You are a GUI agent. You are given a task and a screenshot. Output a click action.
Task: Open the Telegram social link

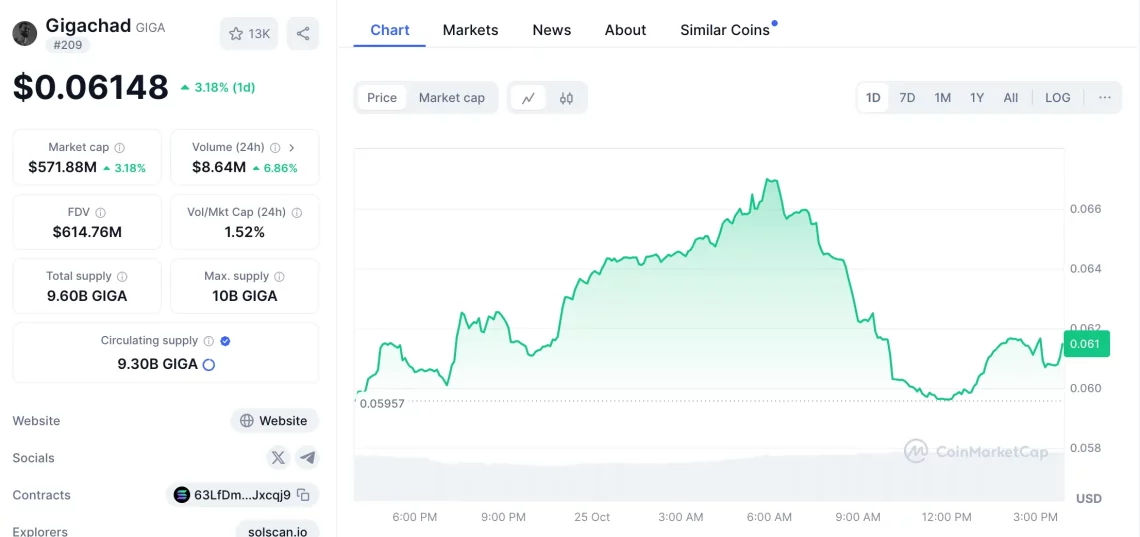(308, 458)
